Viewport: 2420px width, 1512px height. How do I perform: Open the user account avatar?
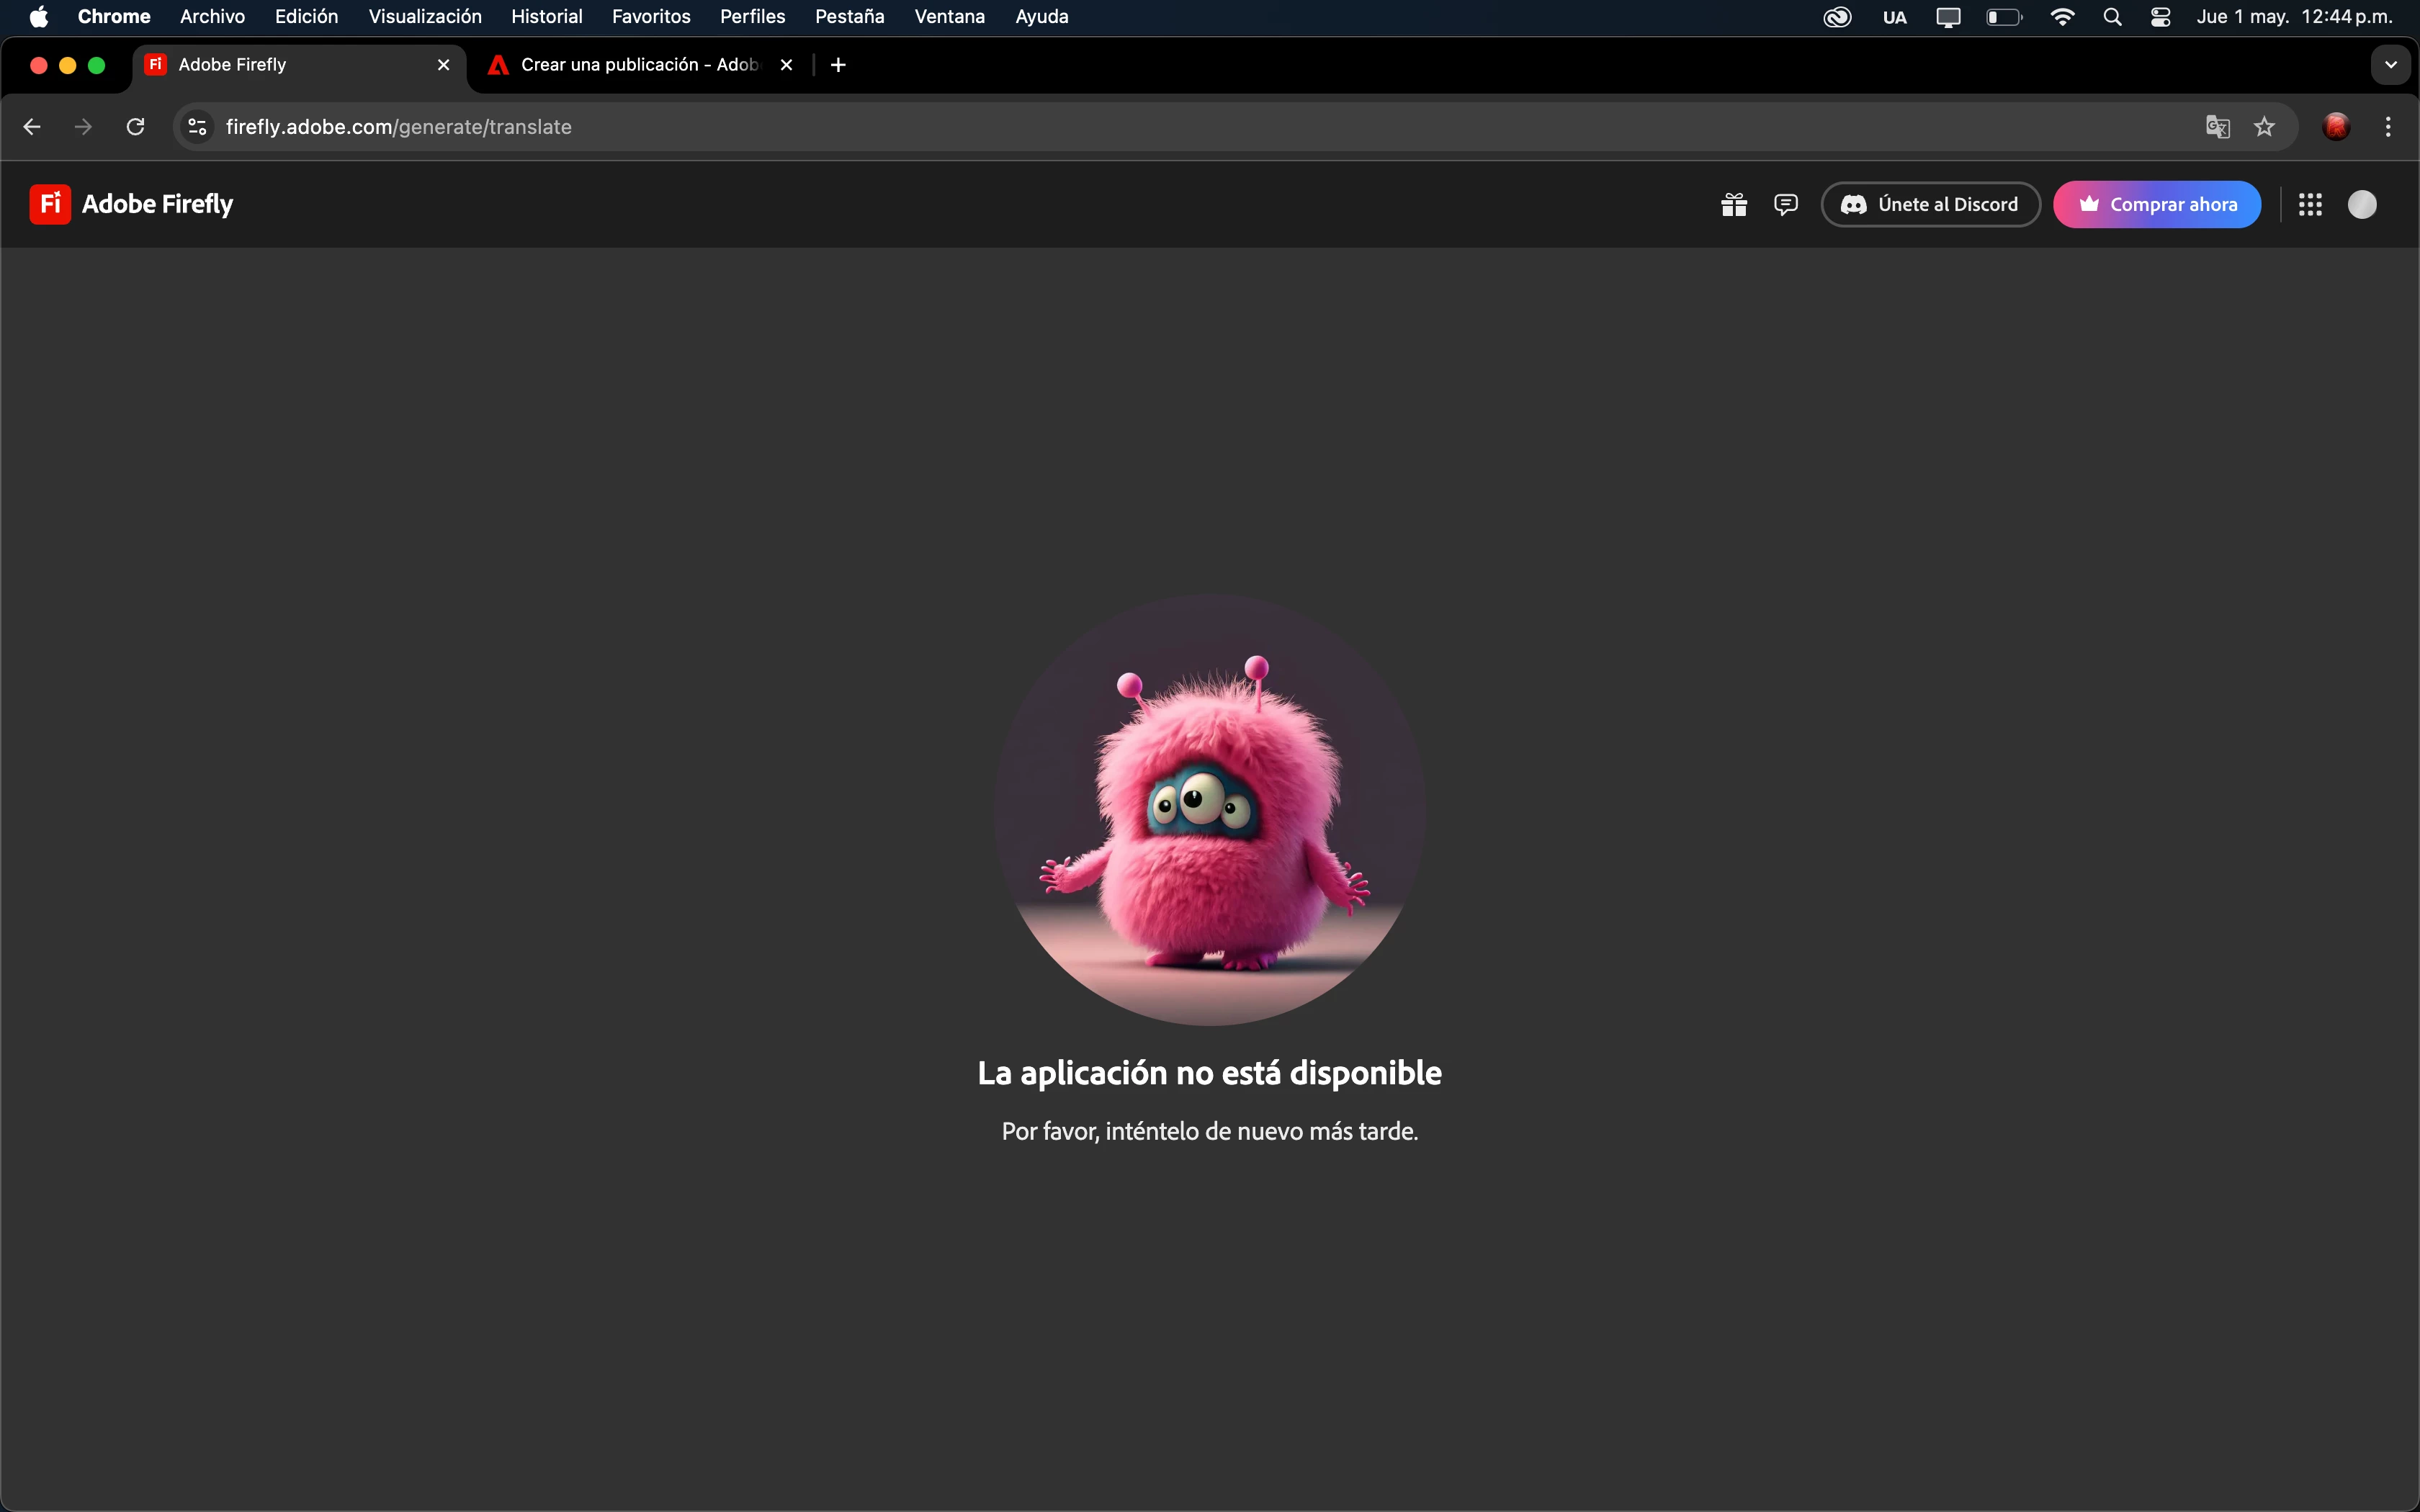point(2362,205)
